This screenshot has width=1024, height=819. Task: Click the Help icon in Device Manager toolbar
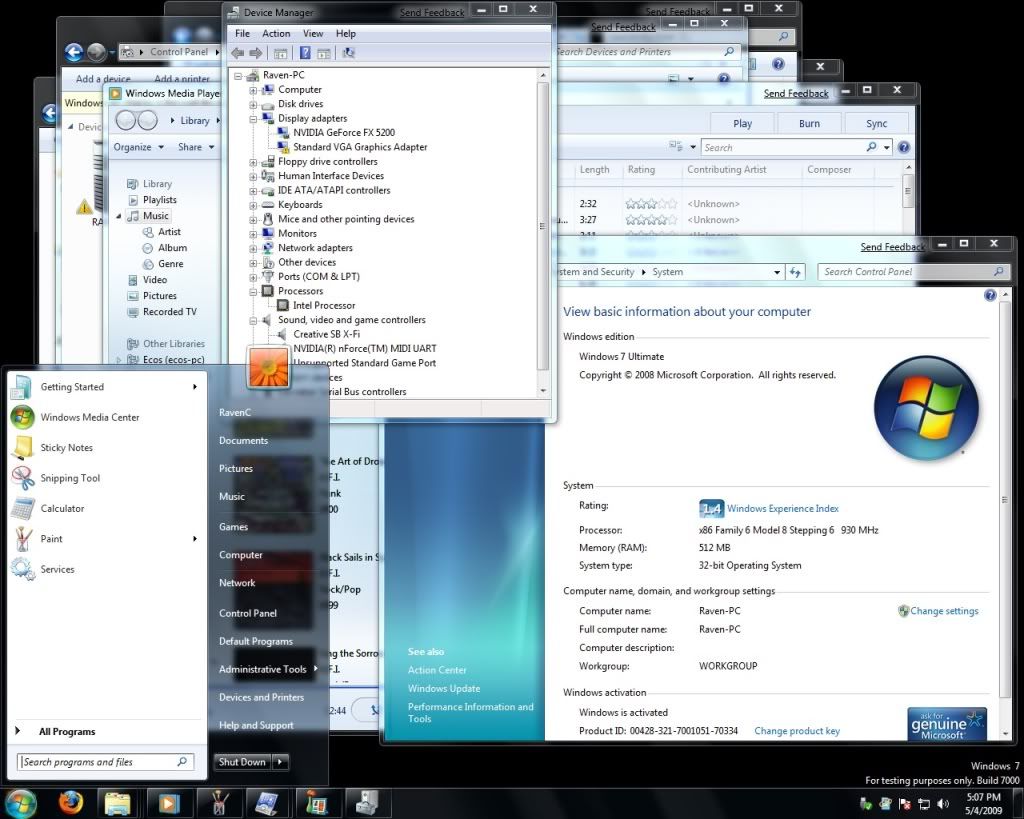pyautogui.click(x=304, y=53)
